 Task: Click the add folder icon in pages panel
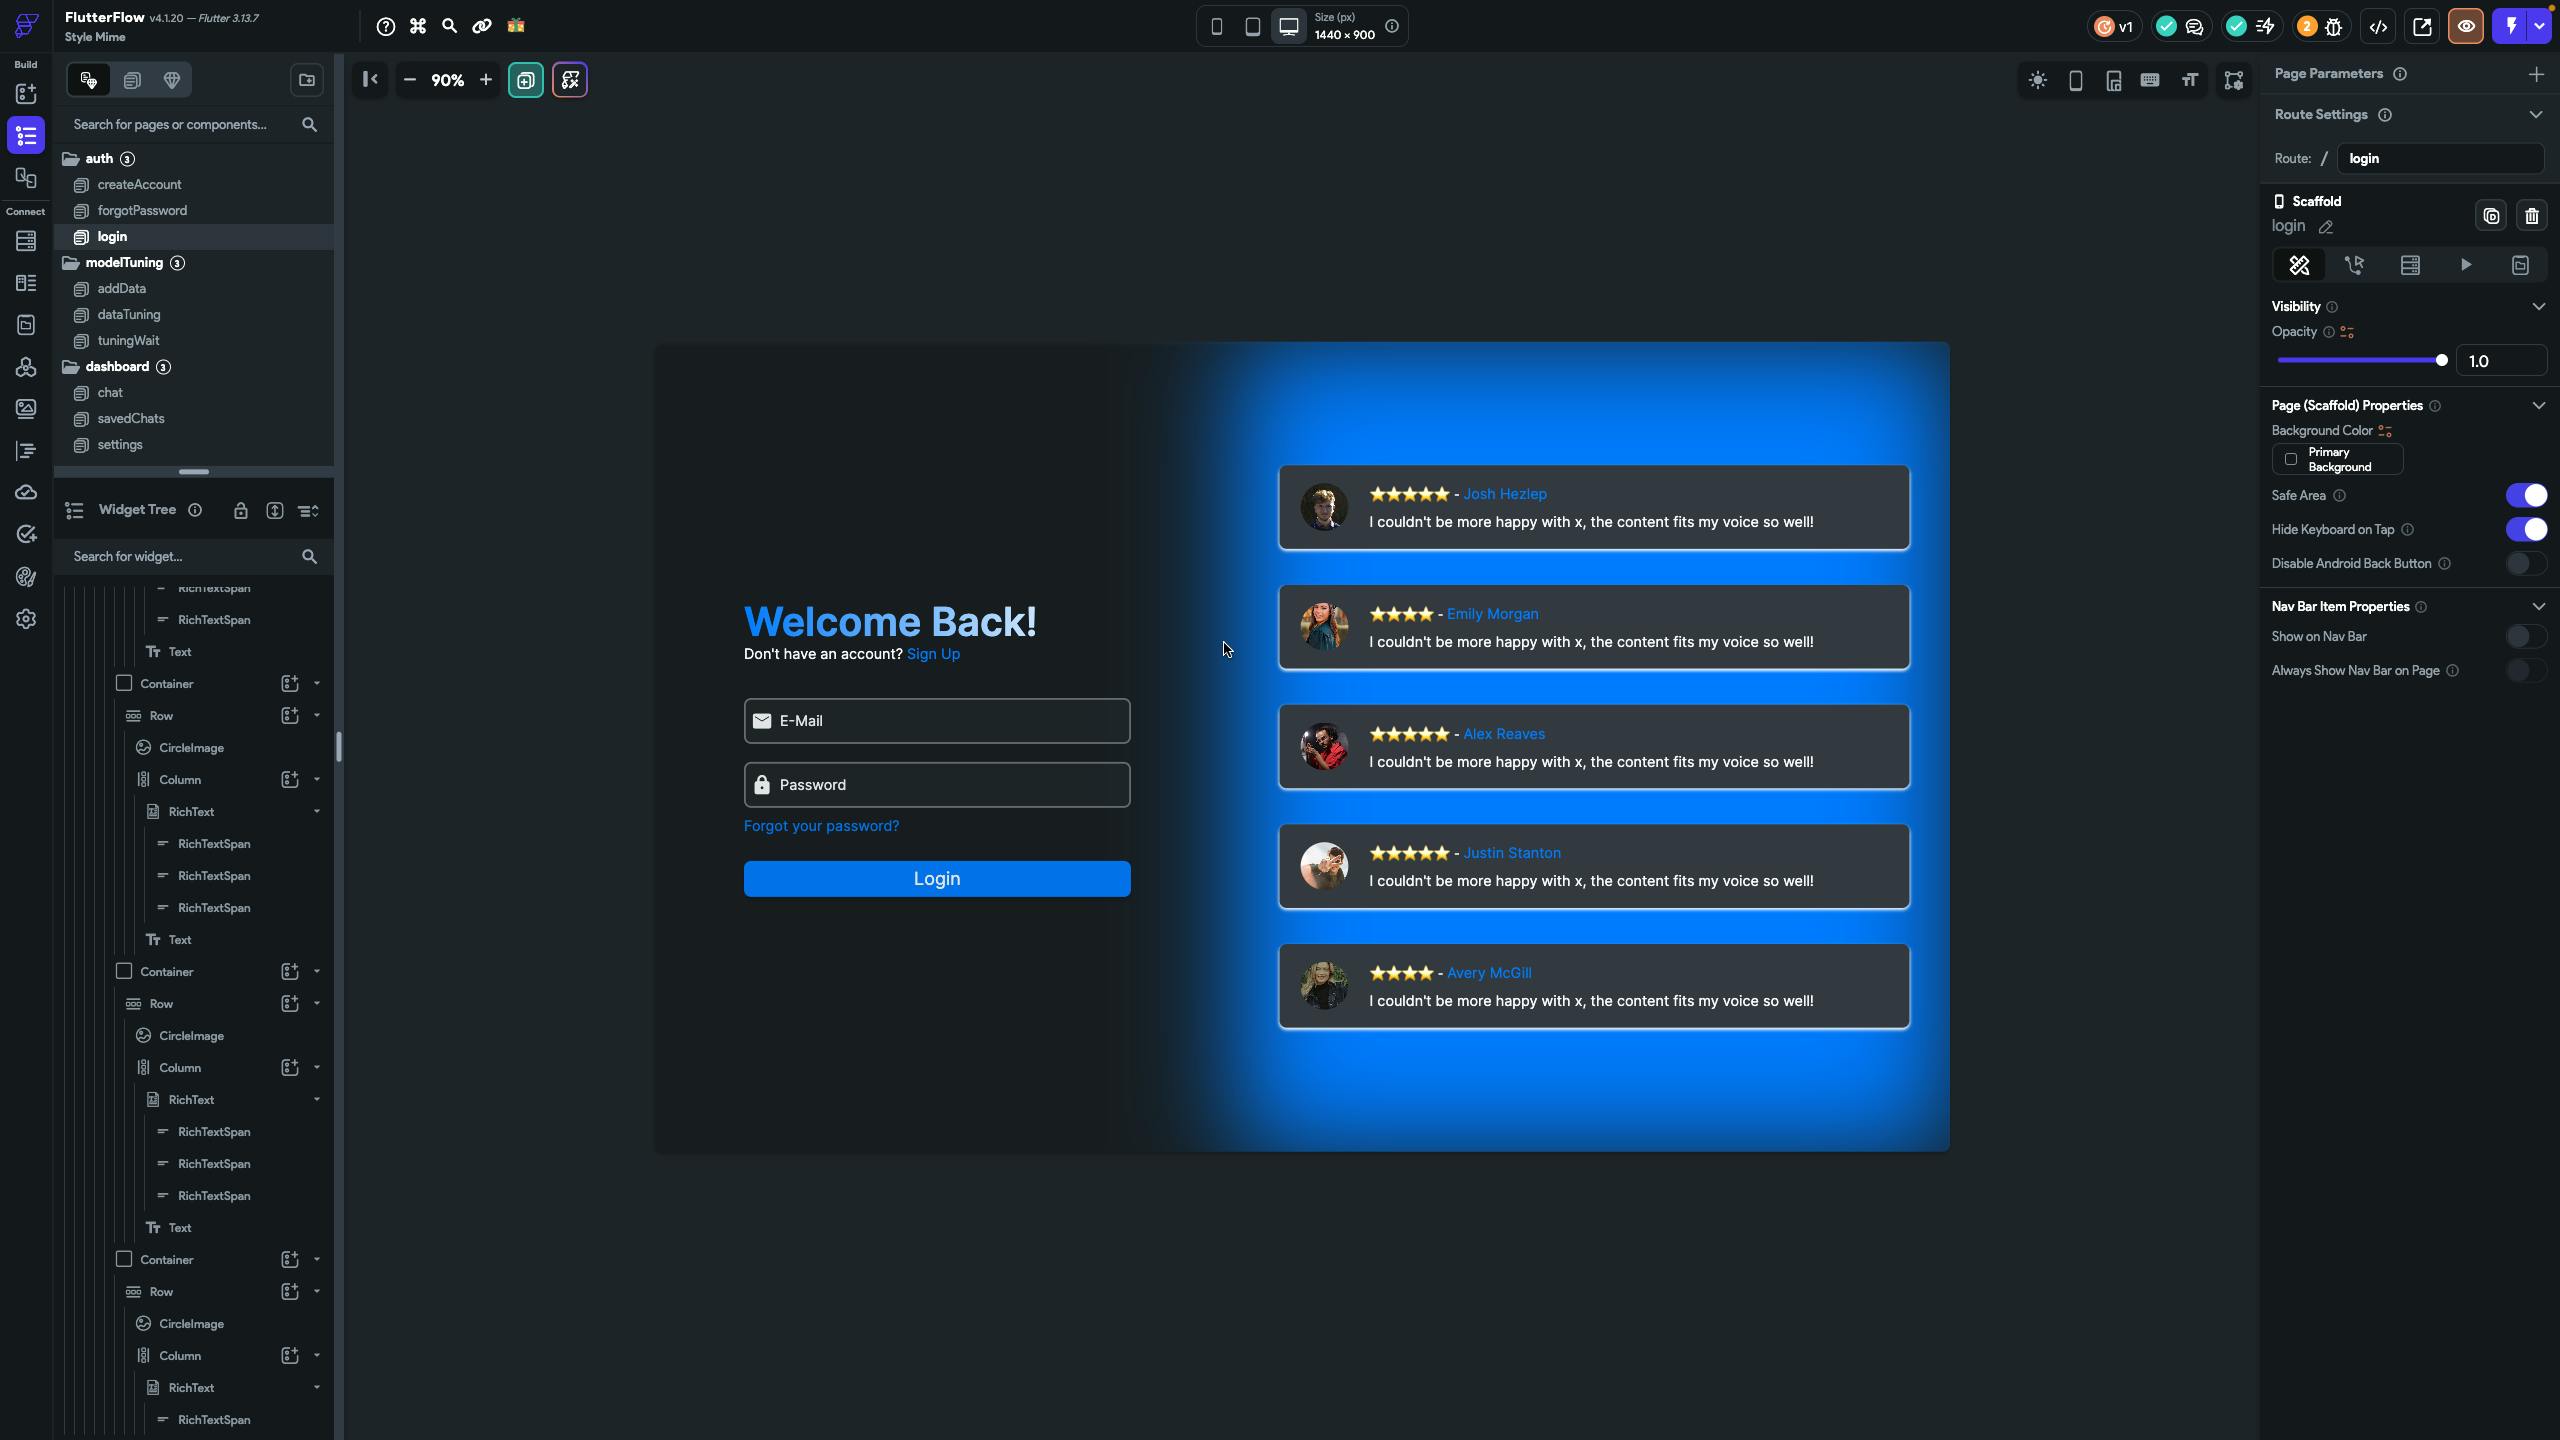307,80
